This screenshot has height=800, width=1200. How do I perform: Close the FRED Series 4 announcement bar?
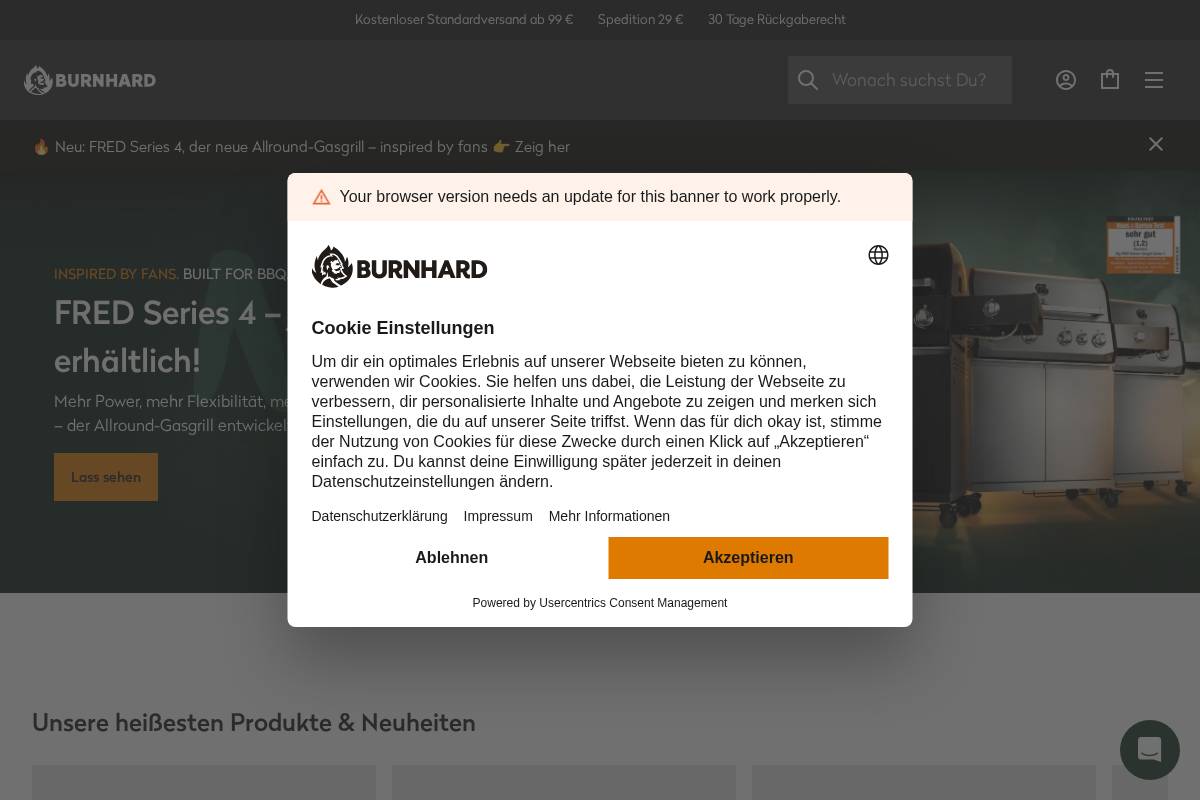click(1156, 144)
